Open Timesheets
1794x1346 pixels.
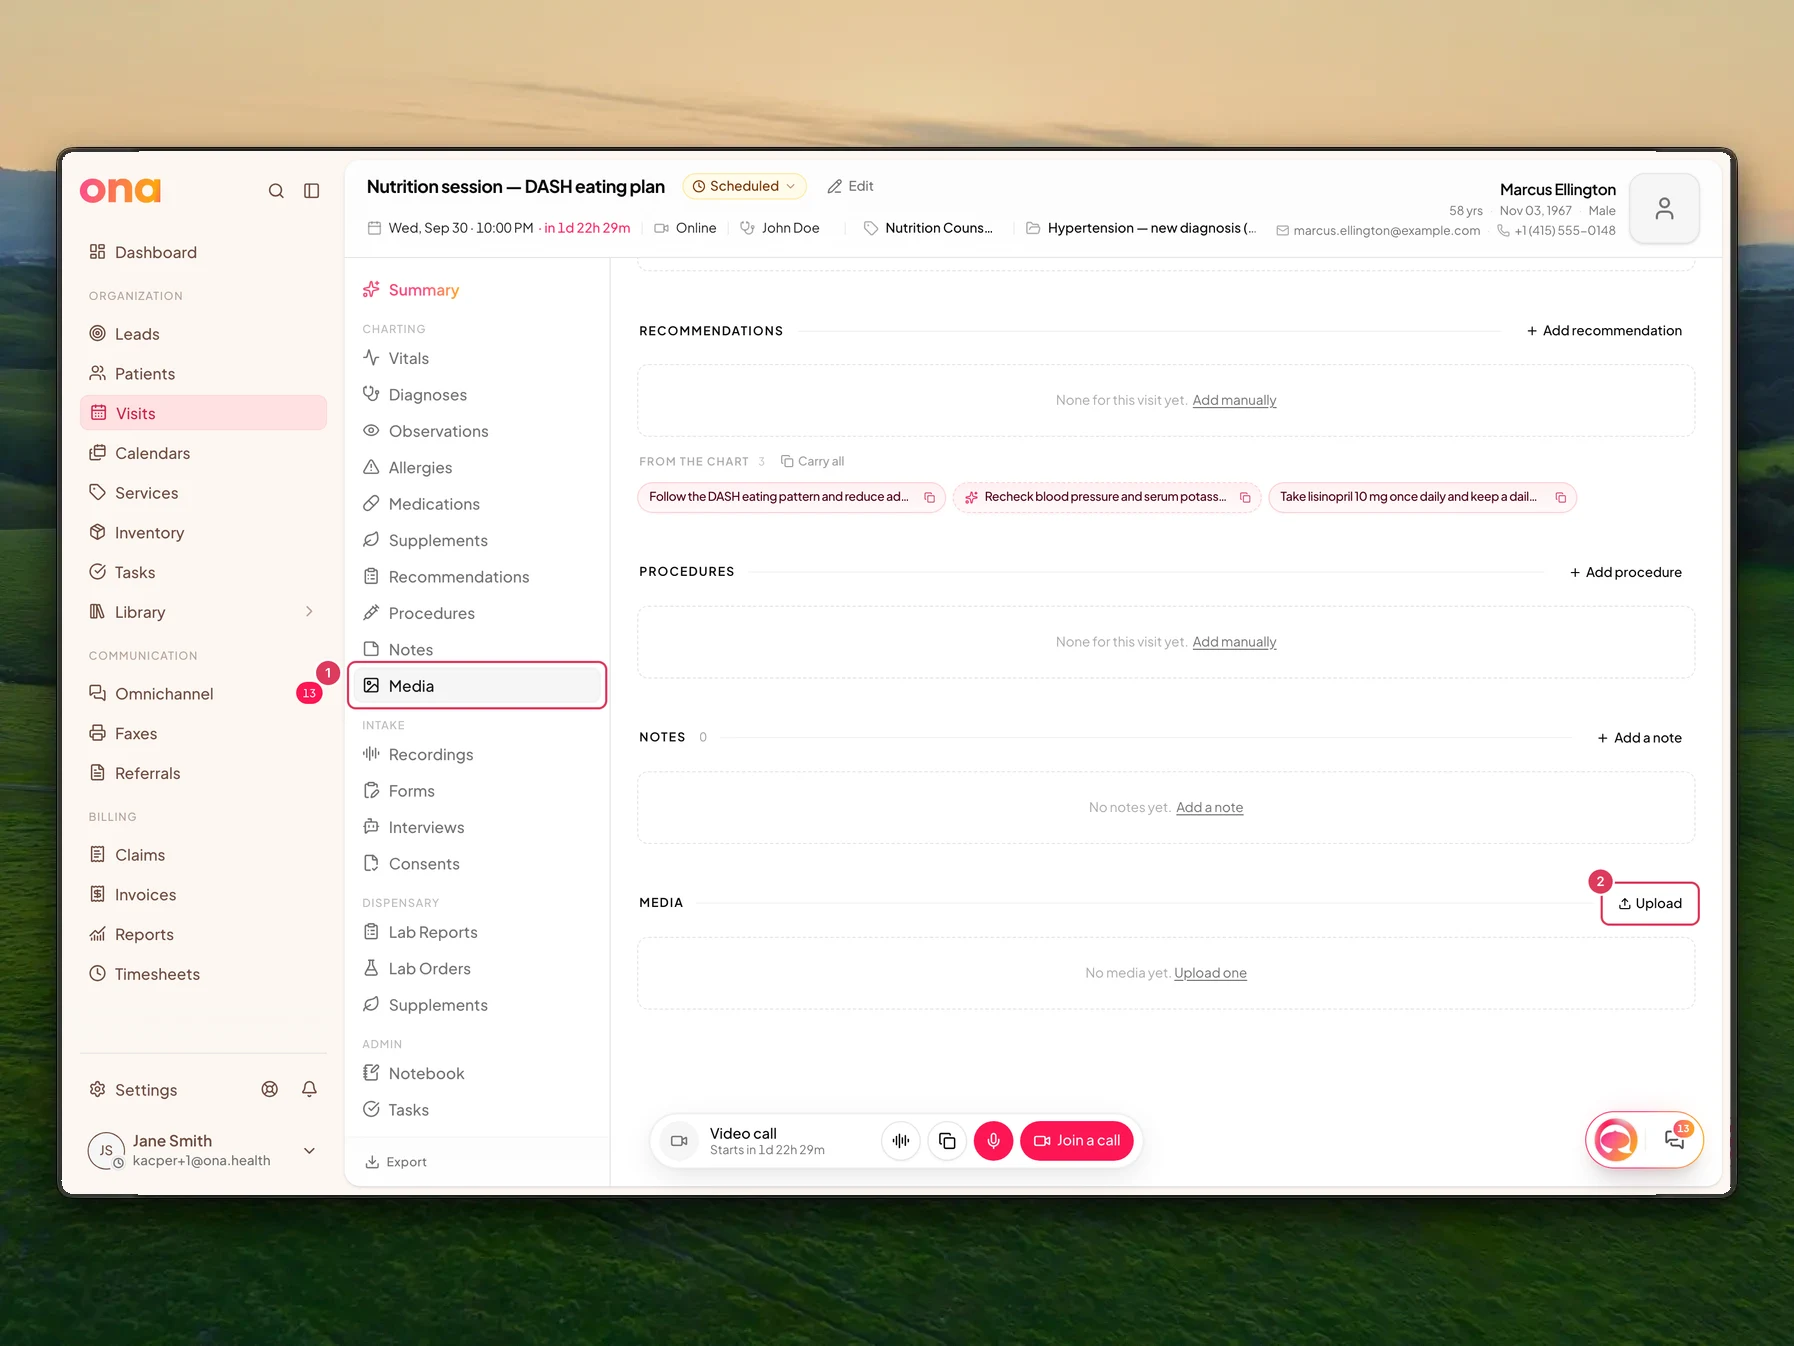tap(203, 974)
